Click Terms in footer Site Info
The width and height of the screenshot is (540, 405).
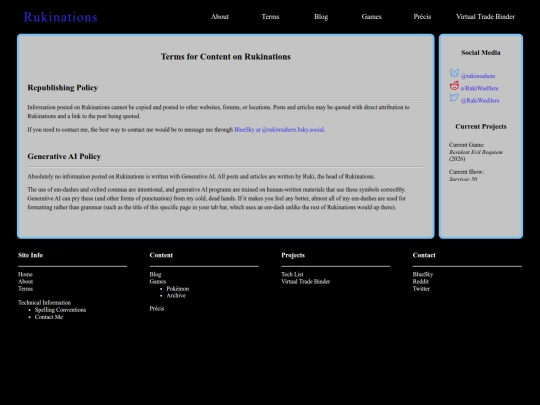[x=25, y=289]
